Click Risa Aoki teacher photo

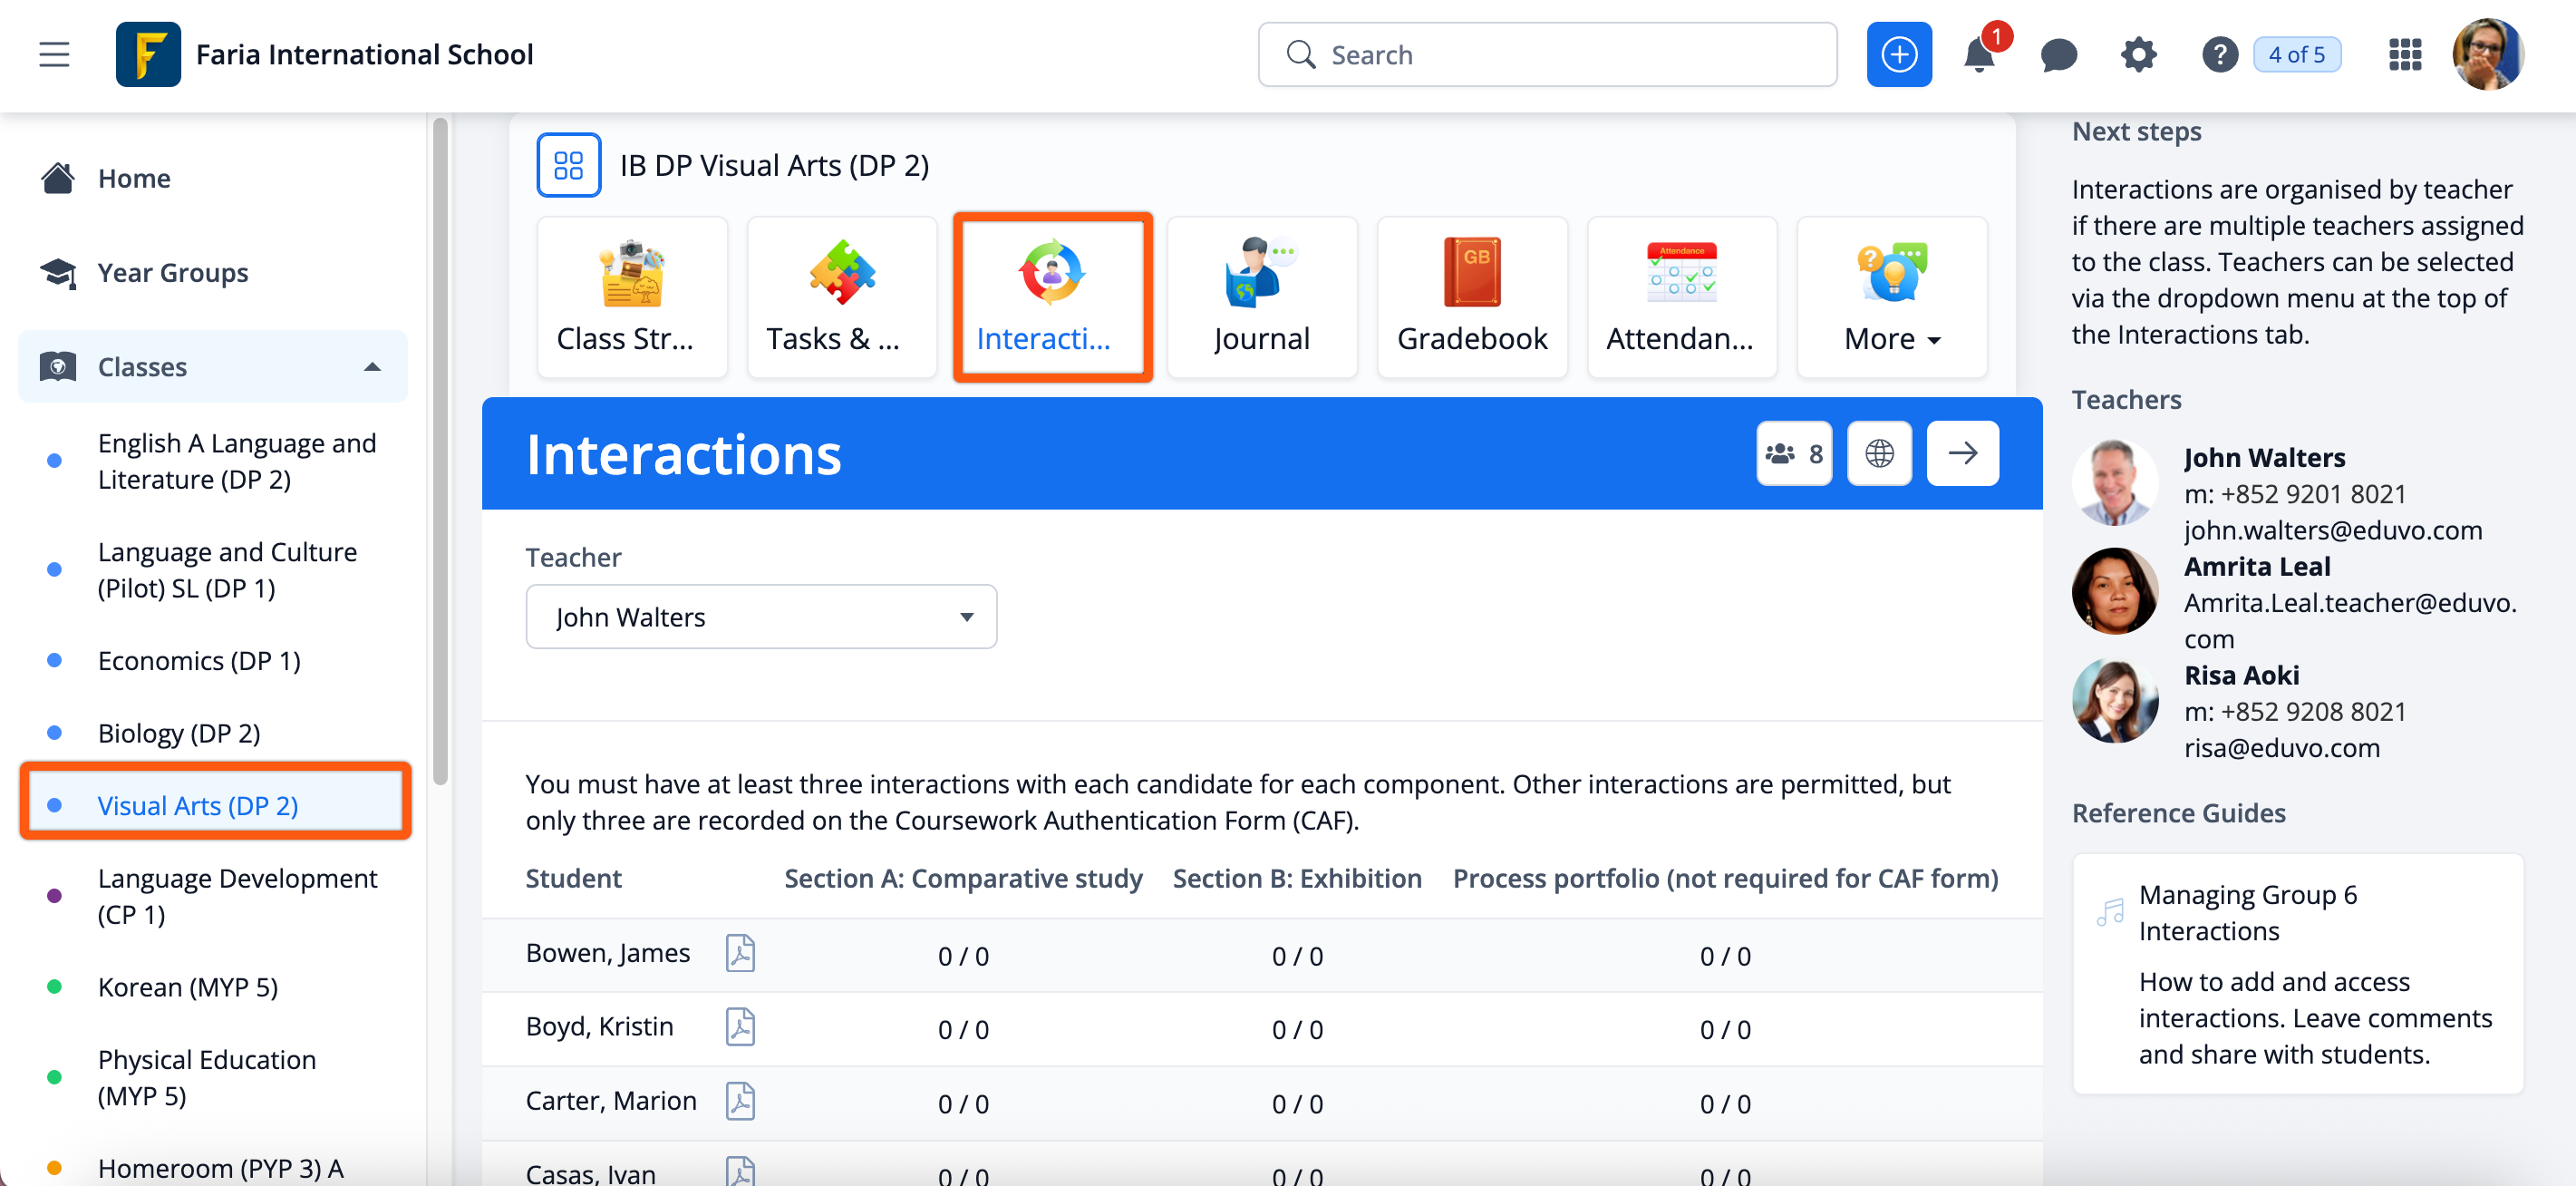[2115, 700]
